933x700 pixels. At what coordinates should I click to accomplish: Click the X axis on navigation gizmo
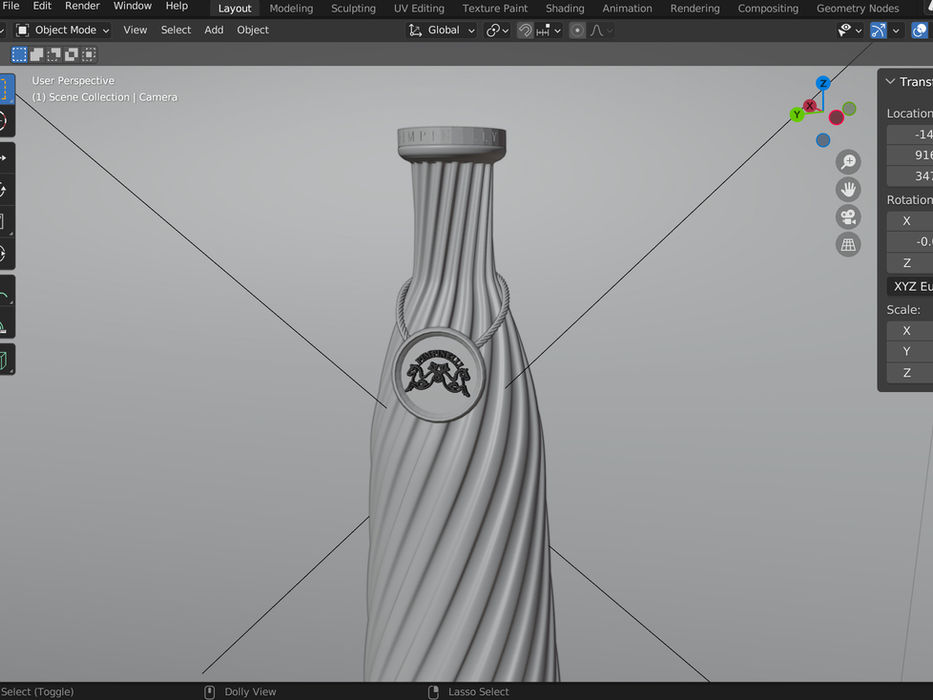809,105
